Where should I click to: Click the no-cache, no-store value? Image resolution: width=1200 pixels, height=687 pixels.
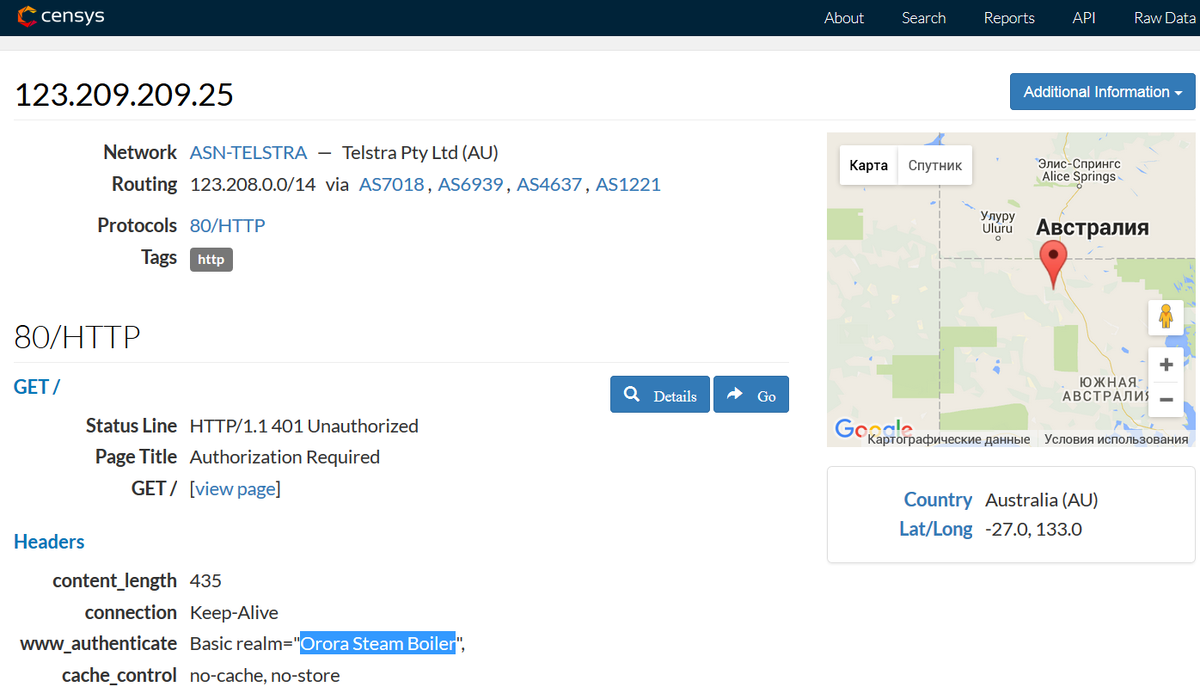265,676
